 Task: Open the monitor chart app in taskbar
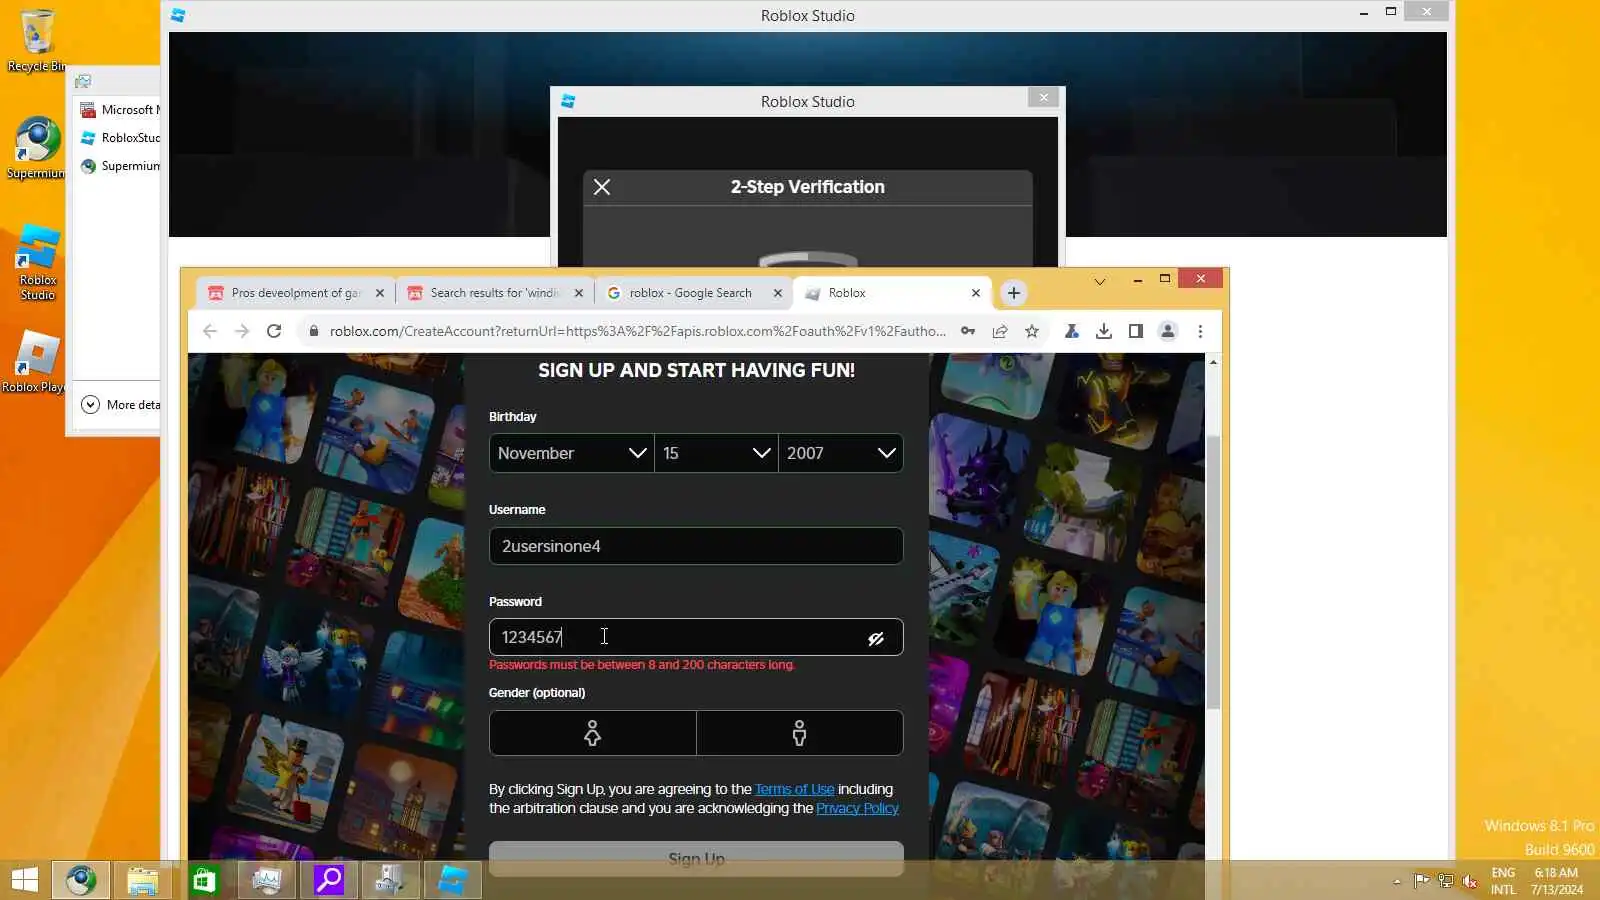(267, 880)
